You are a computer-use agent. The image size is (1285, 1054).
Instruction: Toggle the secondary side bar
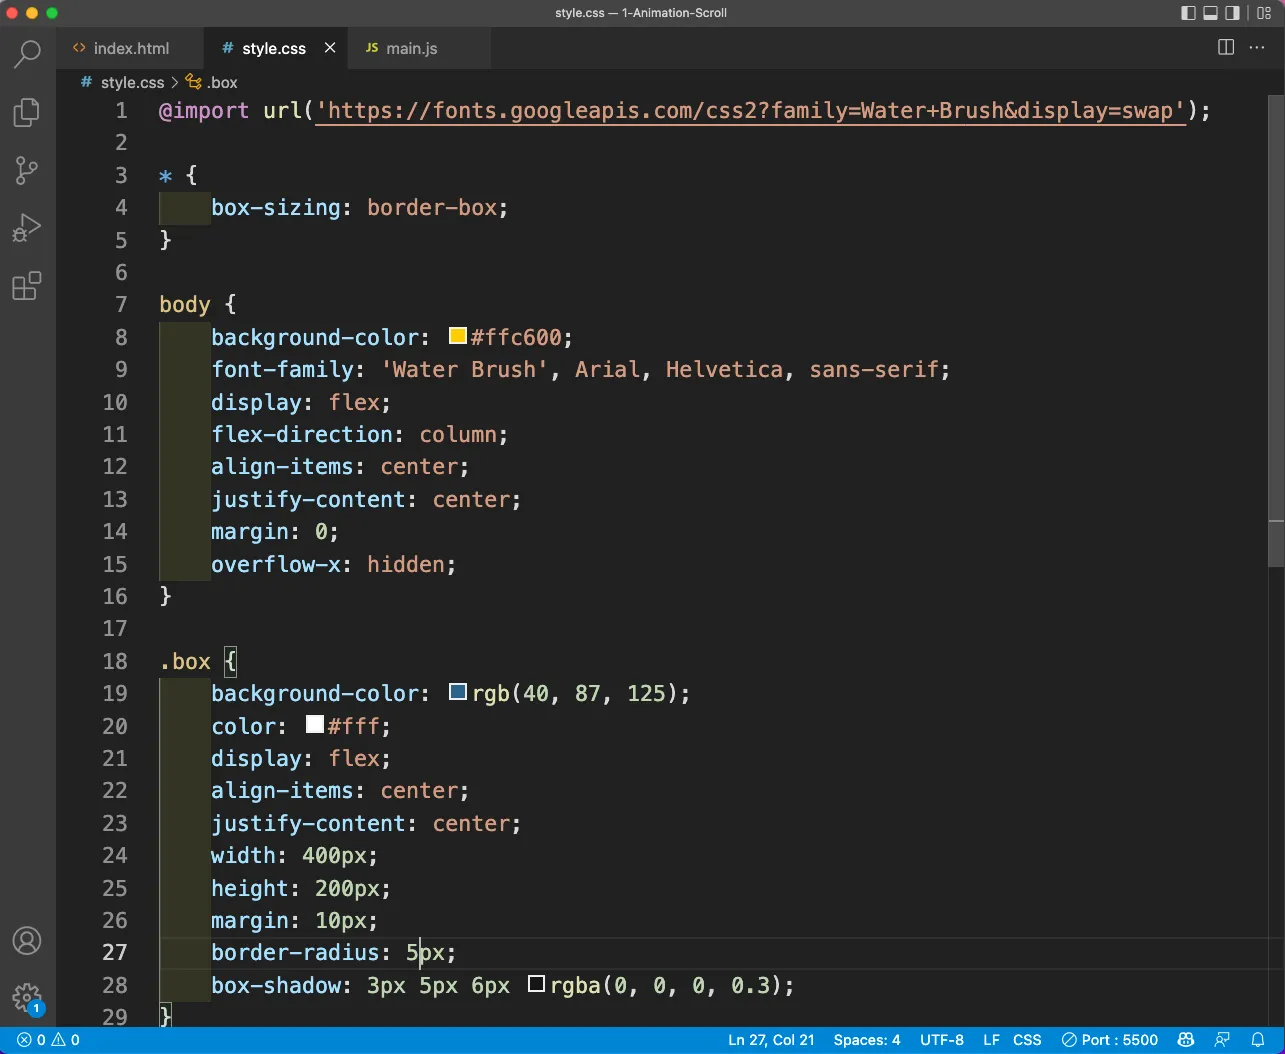[x=1233, y=13]
